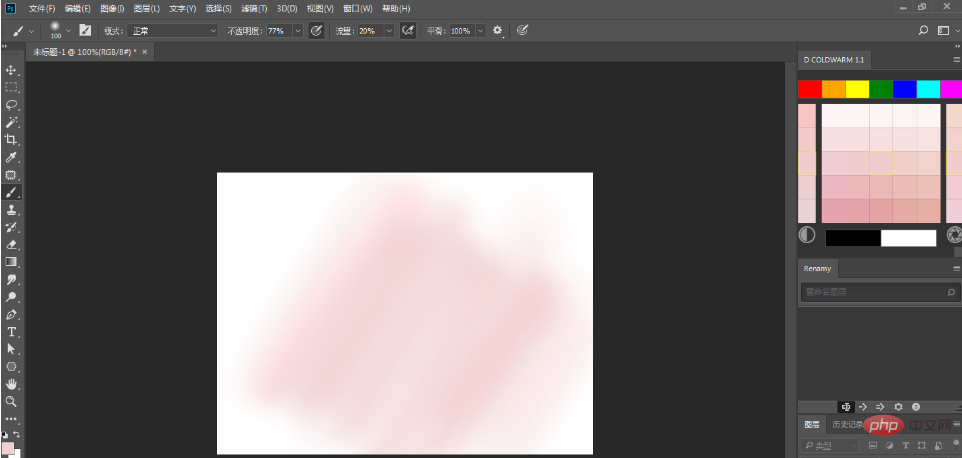Select the Move tool
This screenshot has height=458, width=962.
coord(11,70)
